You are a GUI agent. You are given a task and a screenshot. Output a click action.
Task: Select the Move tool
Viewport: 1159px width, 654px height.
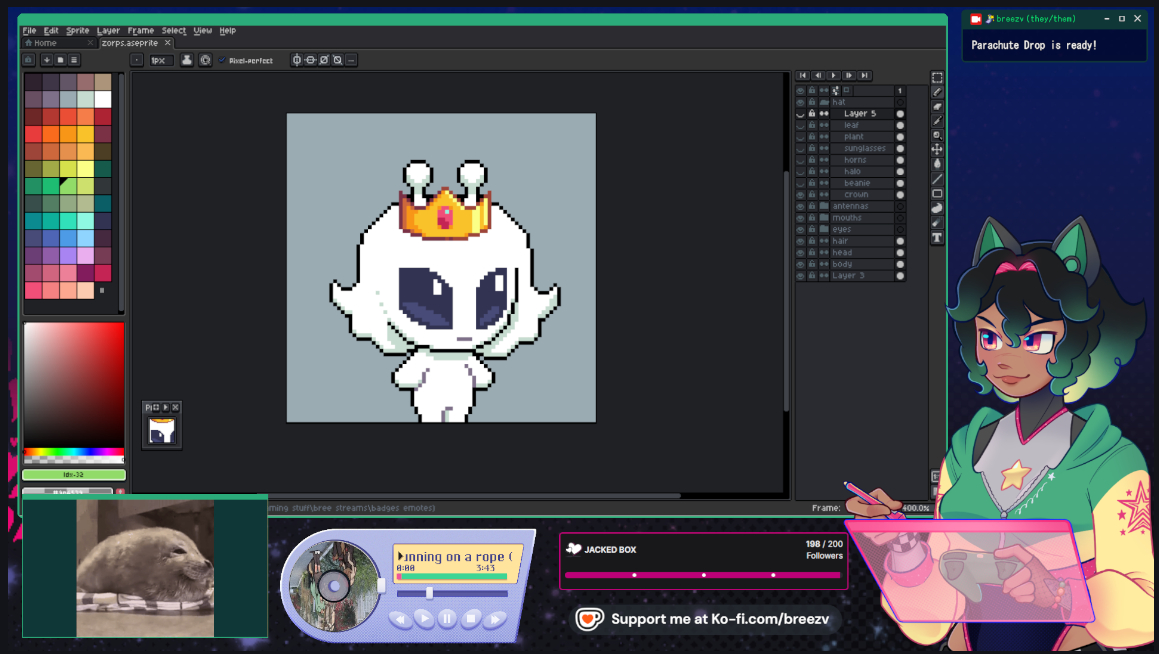point(937,150)
